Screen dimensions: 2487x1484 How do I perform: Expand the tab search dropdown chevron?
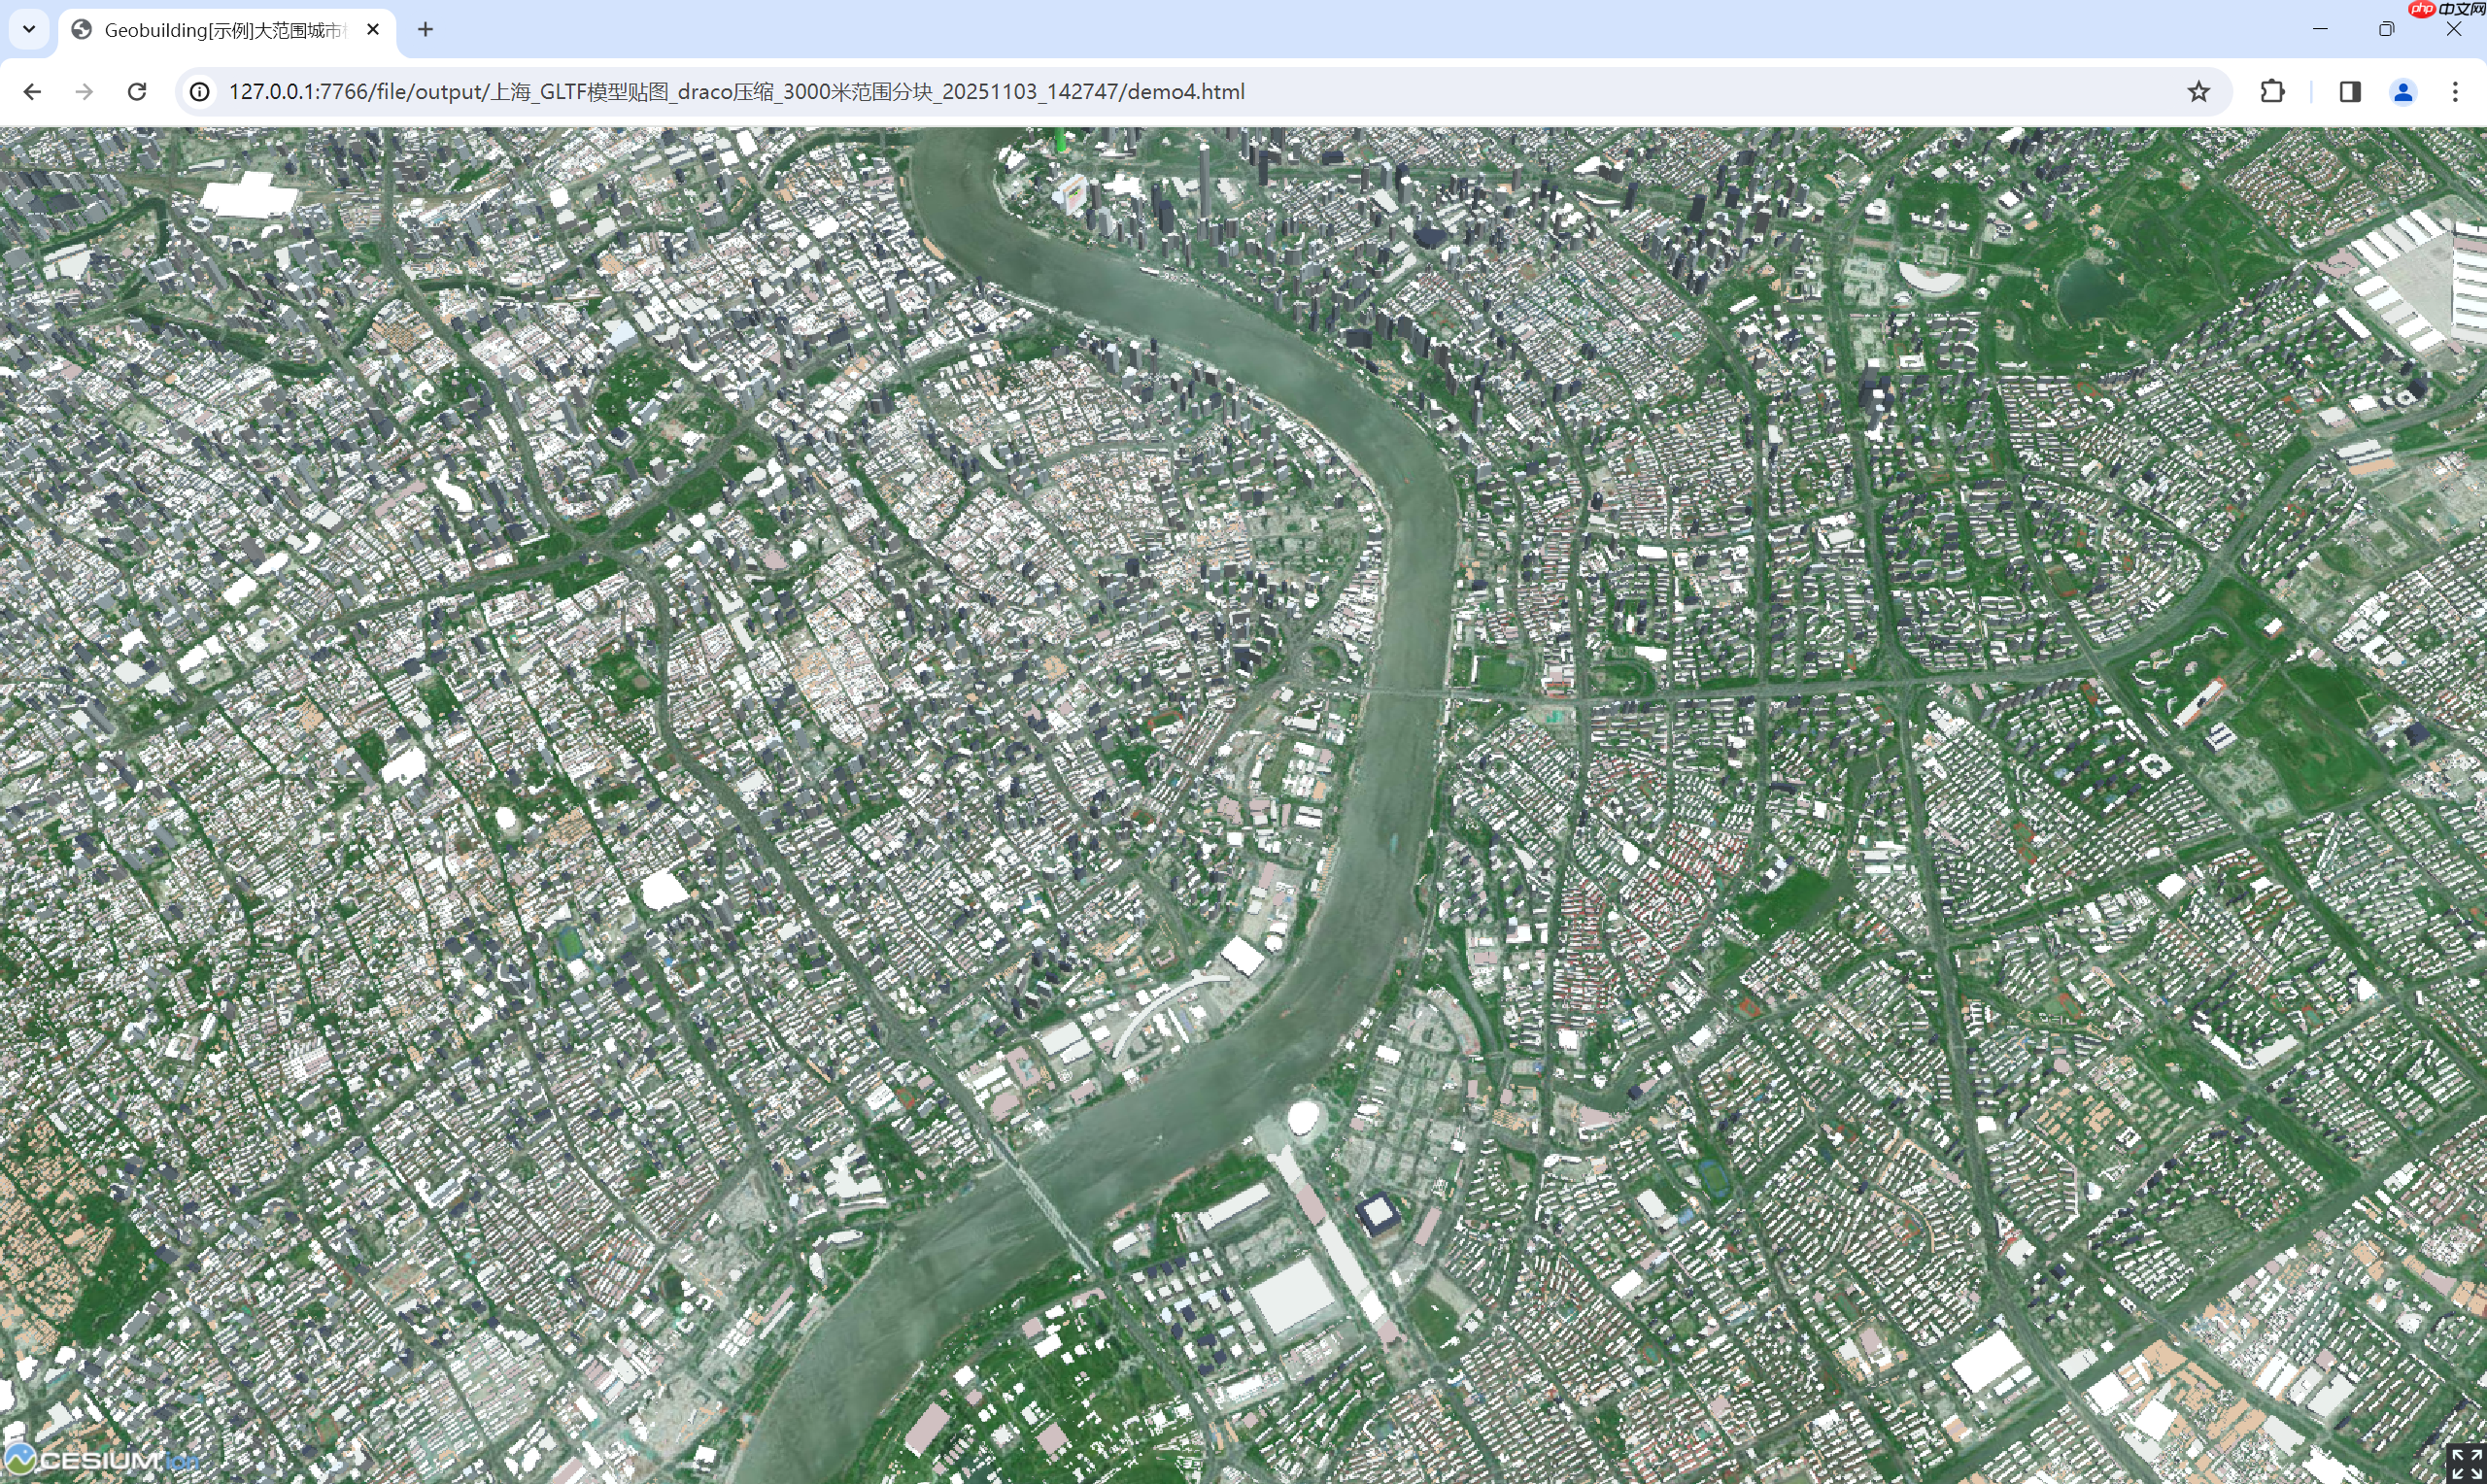pos(29,29)
